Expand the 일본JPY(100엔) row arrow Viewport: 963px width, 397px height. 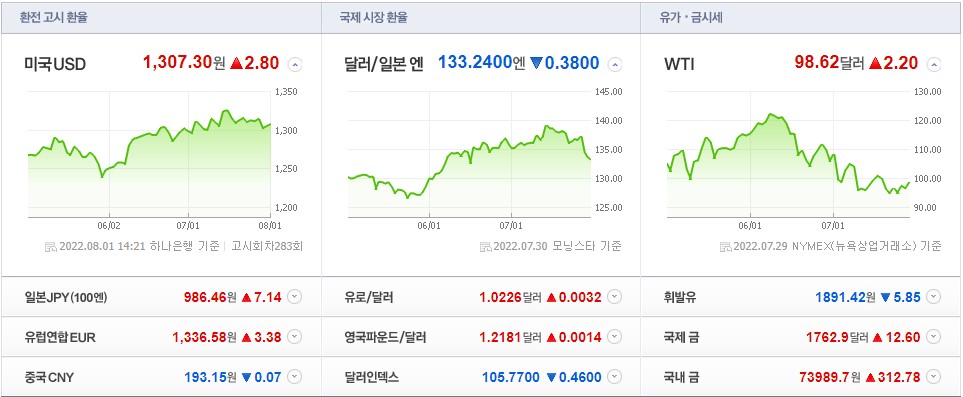(x=295, y=297)
